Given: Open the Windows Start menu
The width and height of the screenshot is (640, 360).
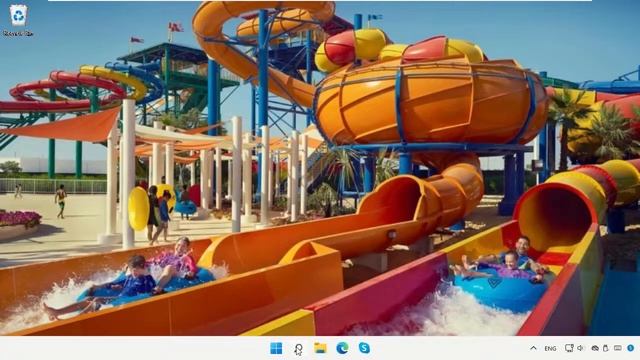Looking at the screenshot, I should pyautogui.click(x=276, y=348).
